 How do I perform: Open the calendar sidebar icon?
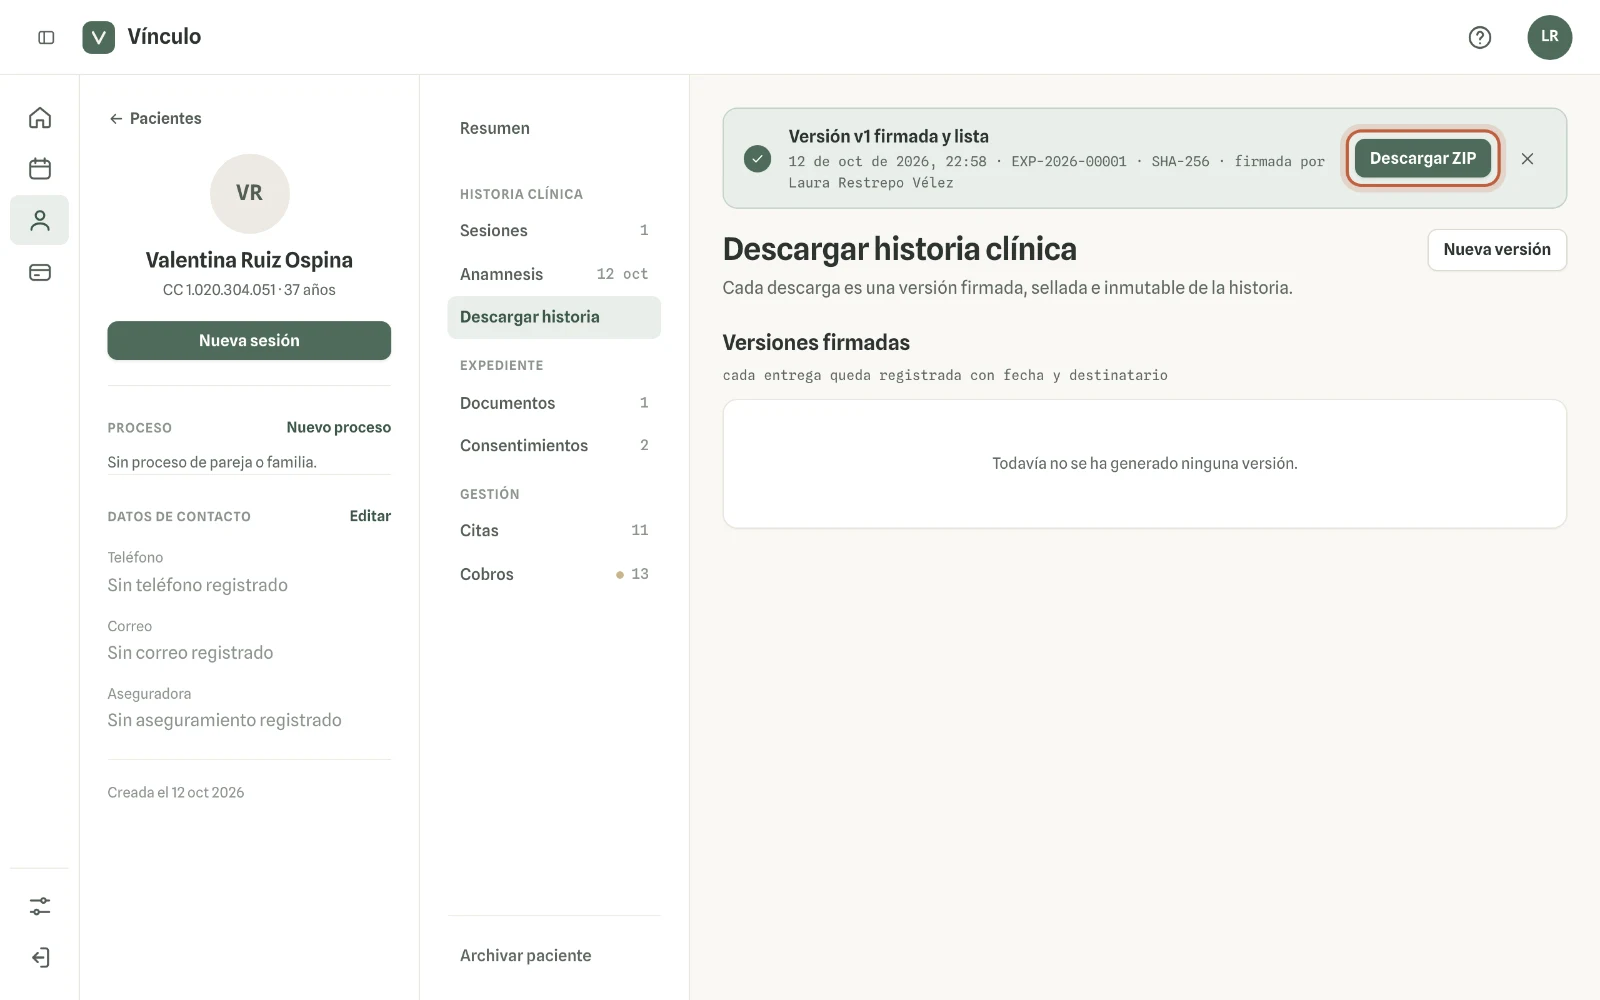40,168
